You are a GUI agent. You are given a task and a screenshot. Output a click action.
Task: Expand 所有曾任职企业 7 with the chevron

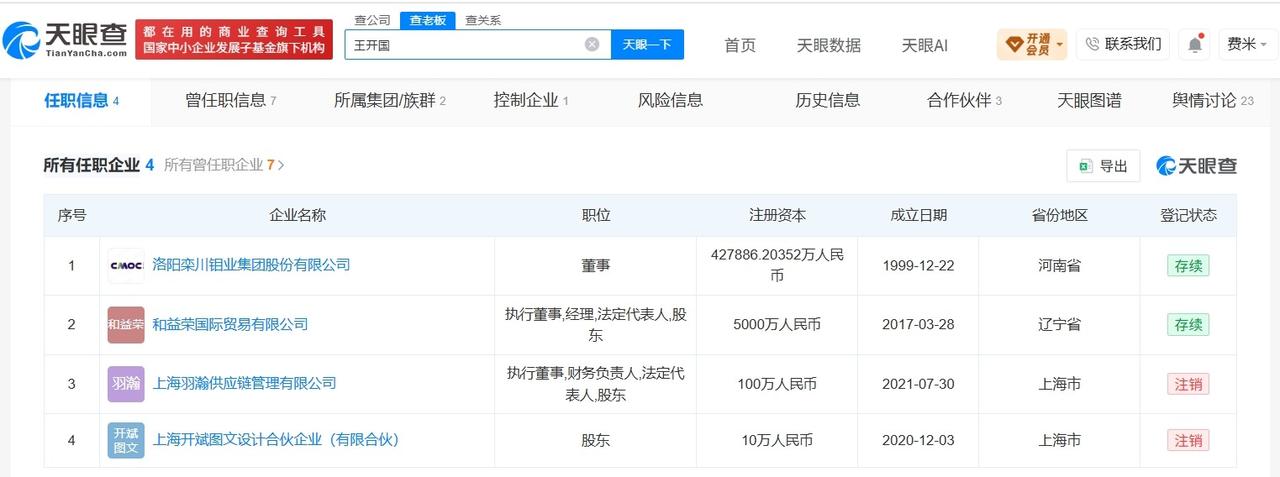281,166
